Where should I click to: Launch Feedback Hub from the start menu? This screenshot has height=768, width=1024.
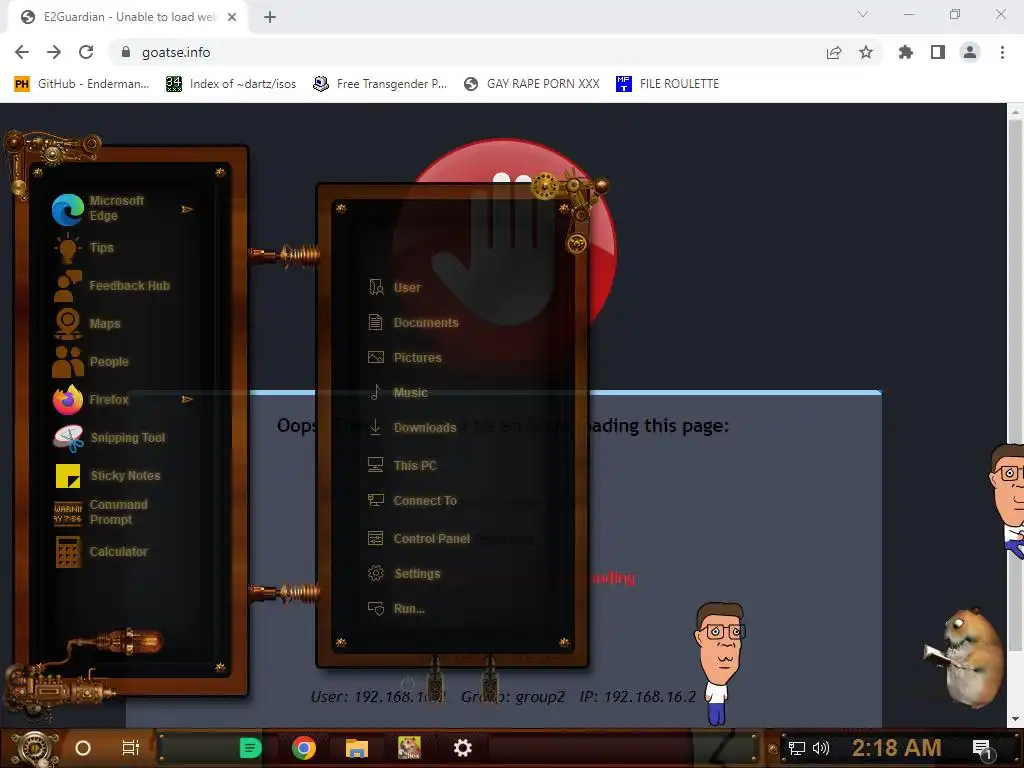[x=111, y=285]
